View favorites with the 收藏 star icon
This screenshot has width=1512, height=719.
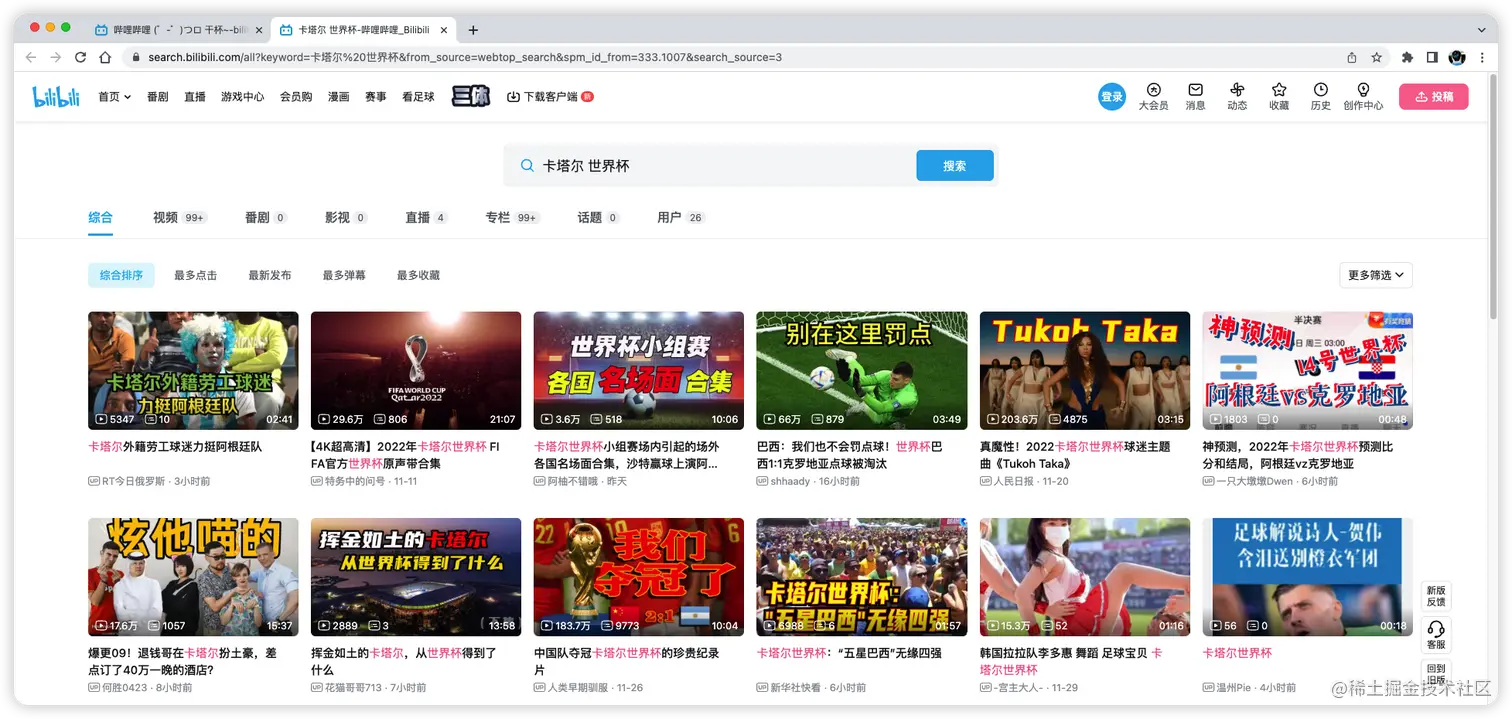pyautogui.click(x=1278, y=96)
